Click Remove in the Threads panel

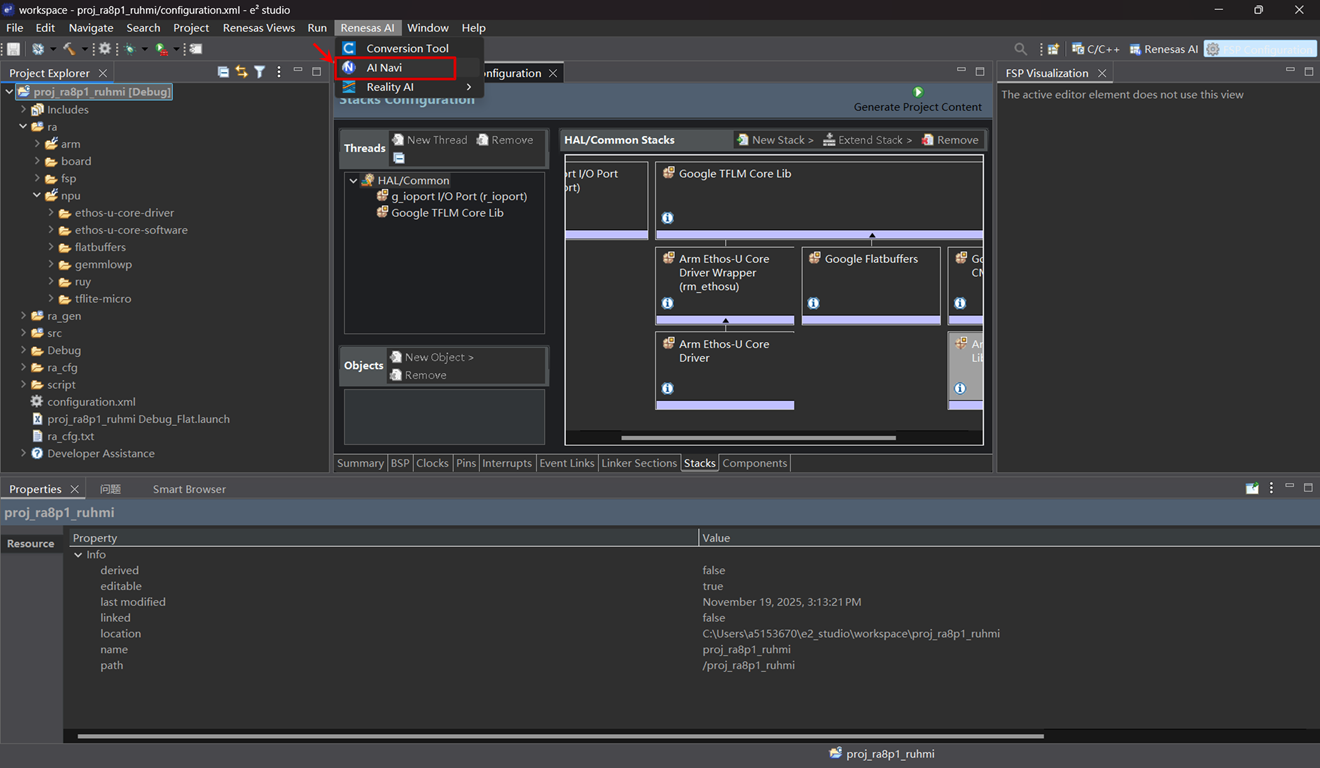[x=505, y=140]
